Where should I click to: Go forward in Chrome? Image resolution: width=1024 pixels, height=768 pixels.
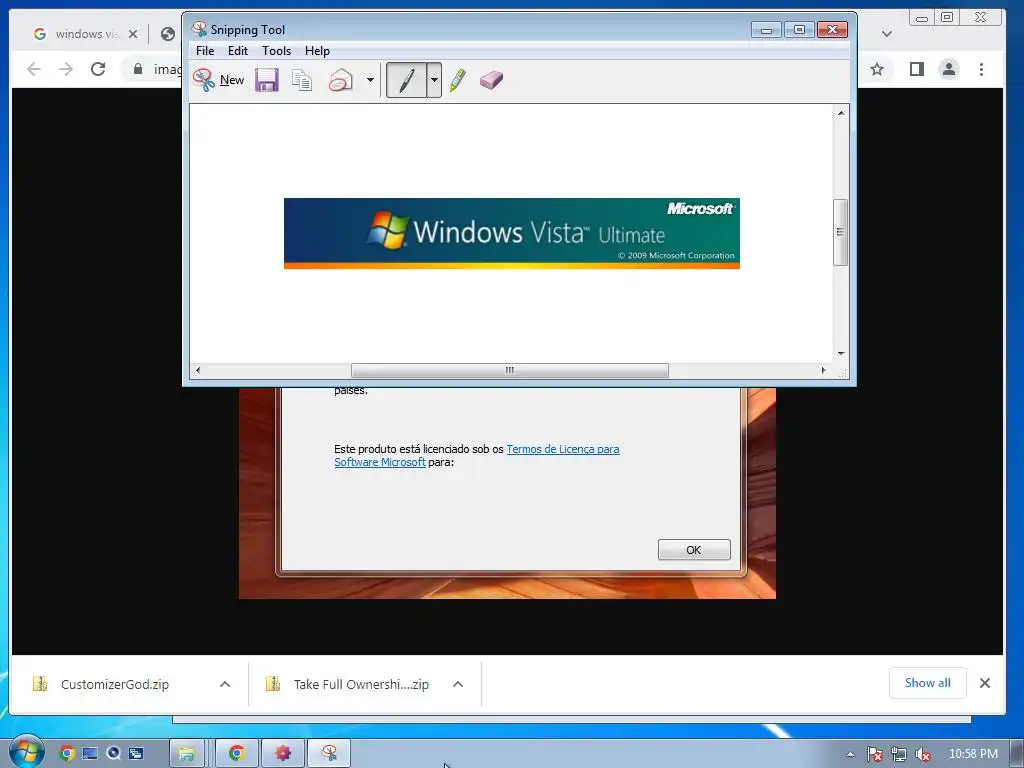[66, 69]
